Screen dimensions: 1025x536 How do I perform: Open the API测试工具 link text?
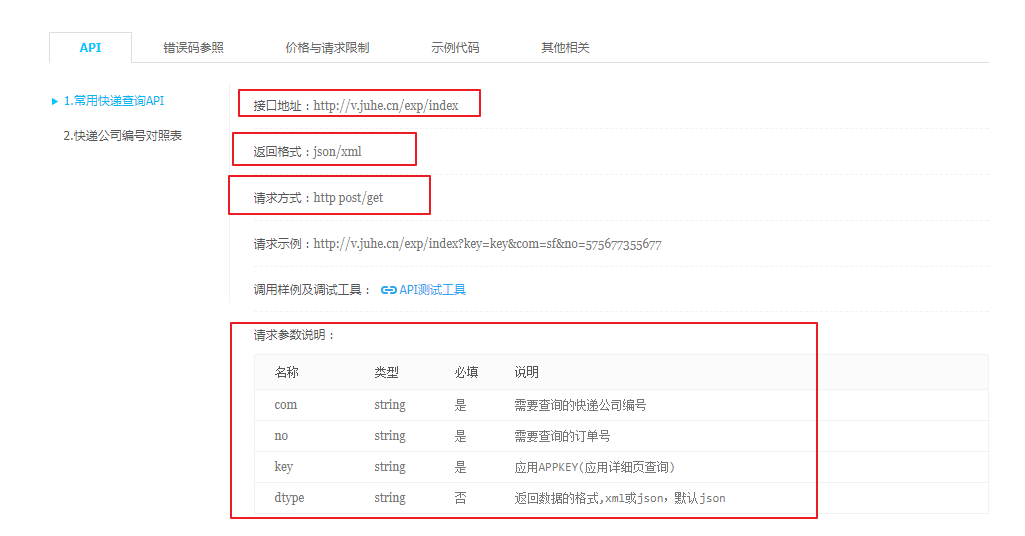(x=432, y=290)
